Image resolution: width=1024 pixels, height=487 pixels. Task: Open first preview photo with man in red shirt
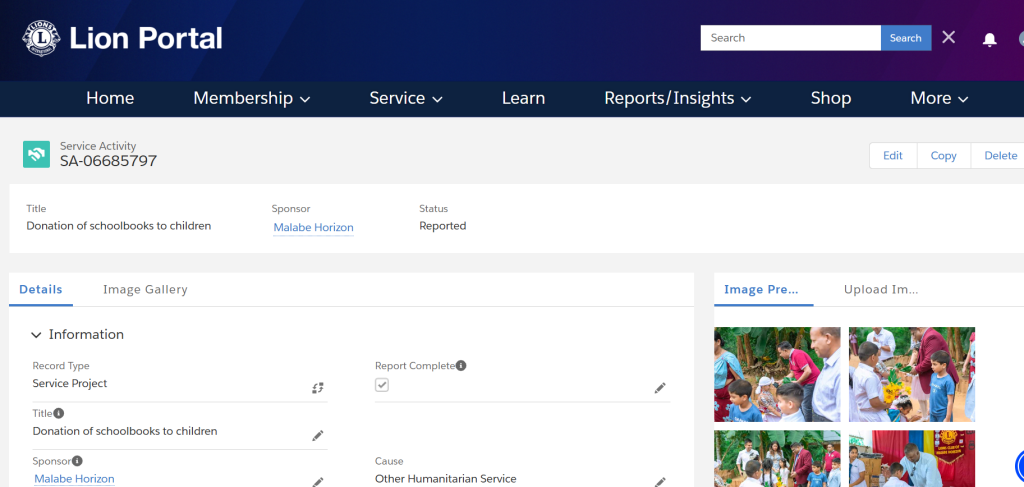pos(777,375)
